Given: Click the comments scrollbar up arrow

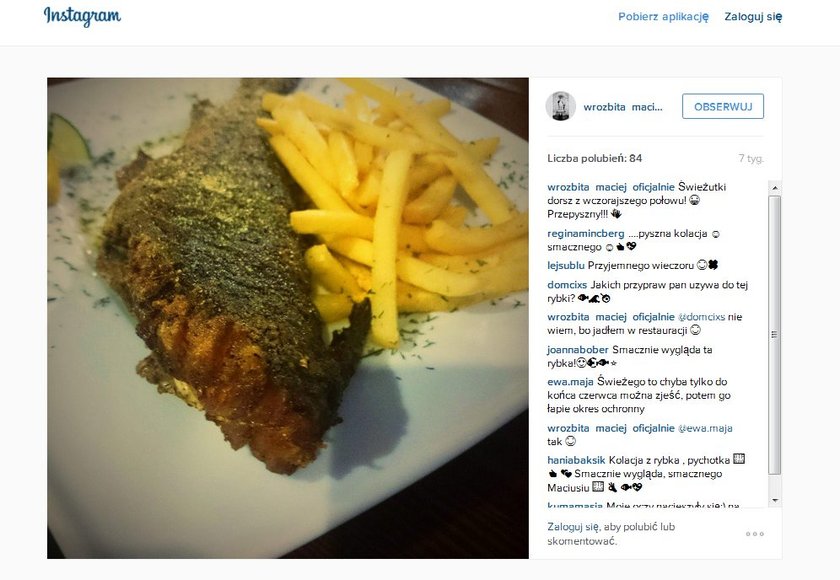Looking at the screenshot, I should 774,187.
